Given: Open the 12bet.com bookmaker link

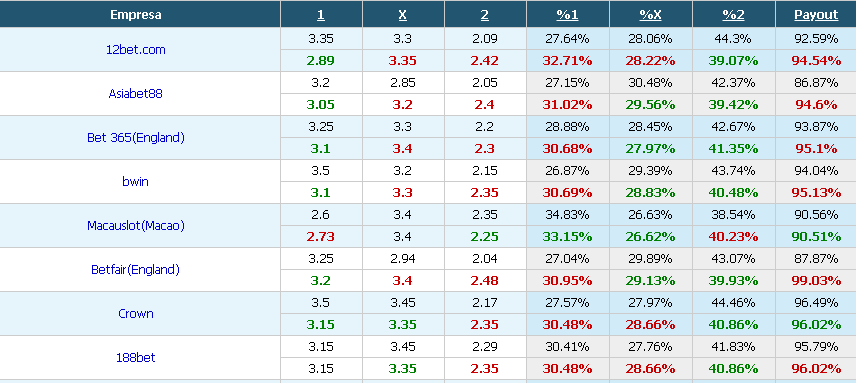Looking at the screenshot, I should (135, 50).
